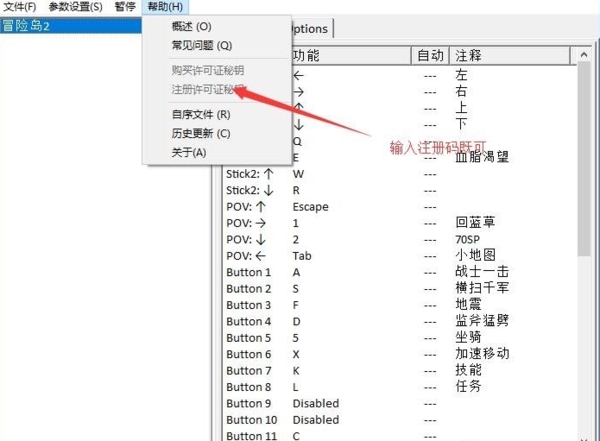Select 注册许可证秘钥 menu entry
The image size is (600, 441).
(x=207, y=89)
